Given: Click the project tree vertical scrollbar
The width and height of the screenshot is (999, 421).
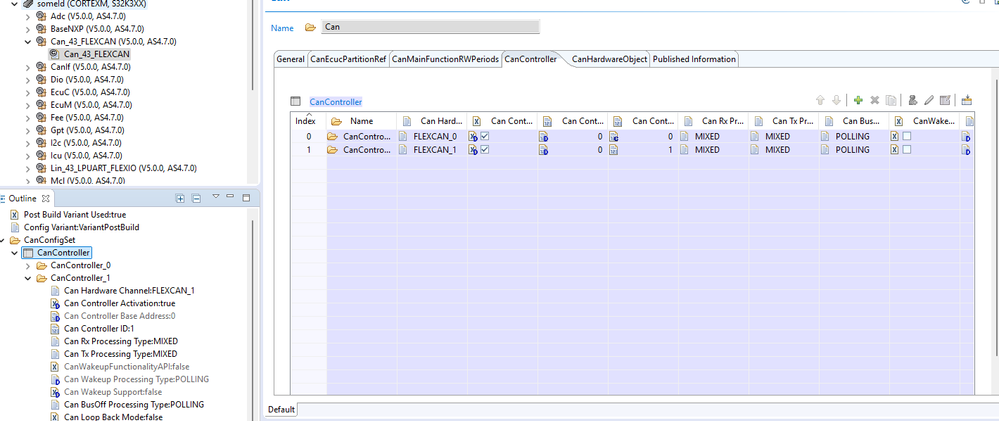Looking at the screenshot, I should point(254,45).
